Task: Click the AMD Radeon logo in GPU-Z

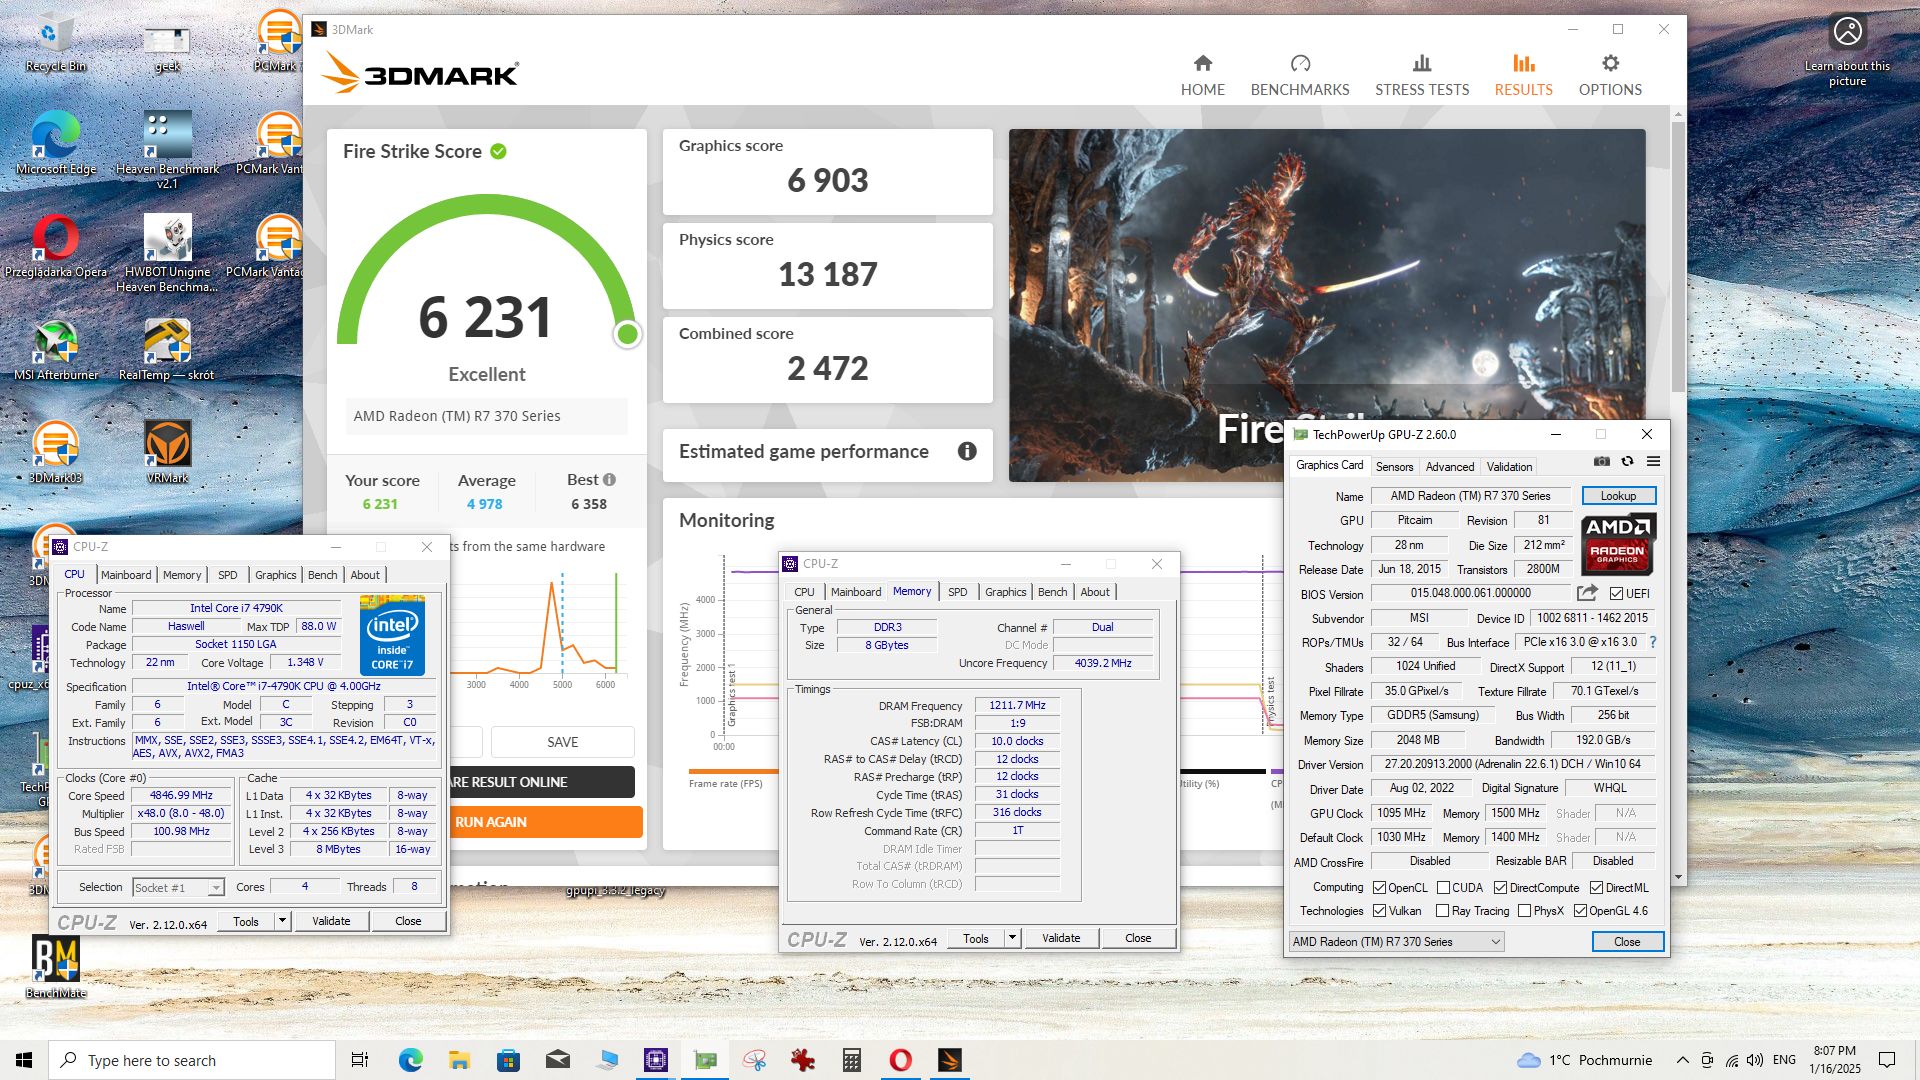Action: [1618, 543]
